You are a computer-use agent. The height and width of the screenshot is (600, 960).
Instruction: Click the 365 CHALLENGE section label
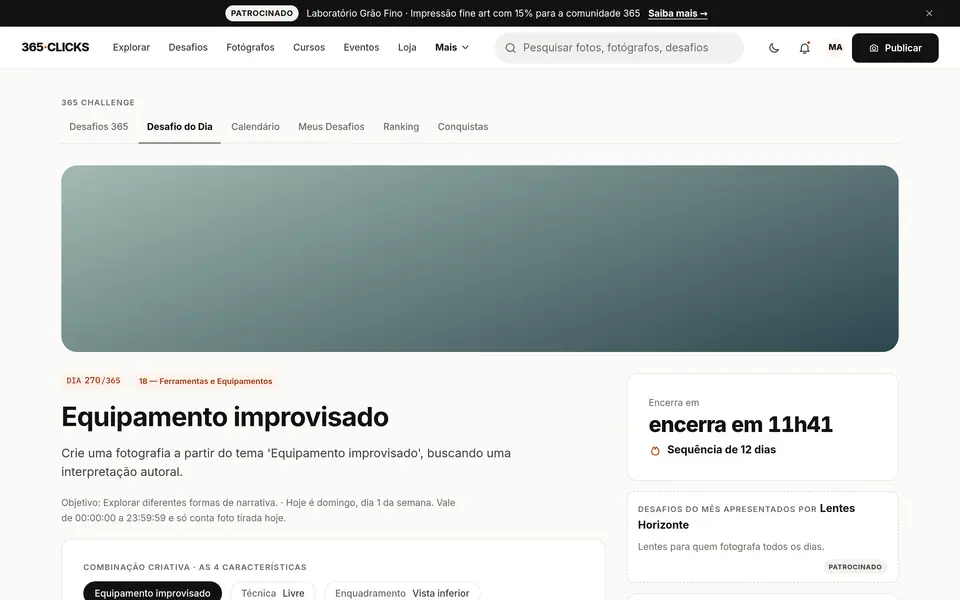coord(98,102)
